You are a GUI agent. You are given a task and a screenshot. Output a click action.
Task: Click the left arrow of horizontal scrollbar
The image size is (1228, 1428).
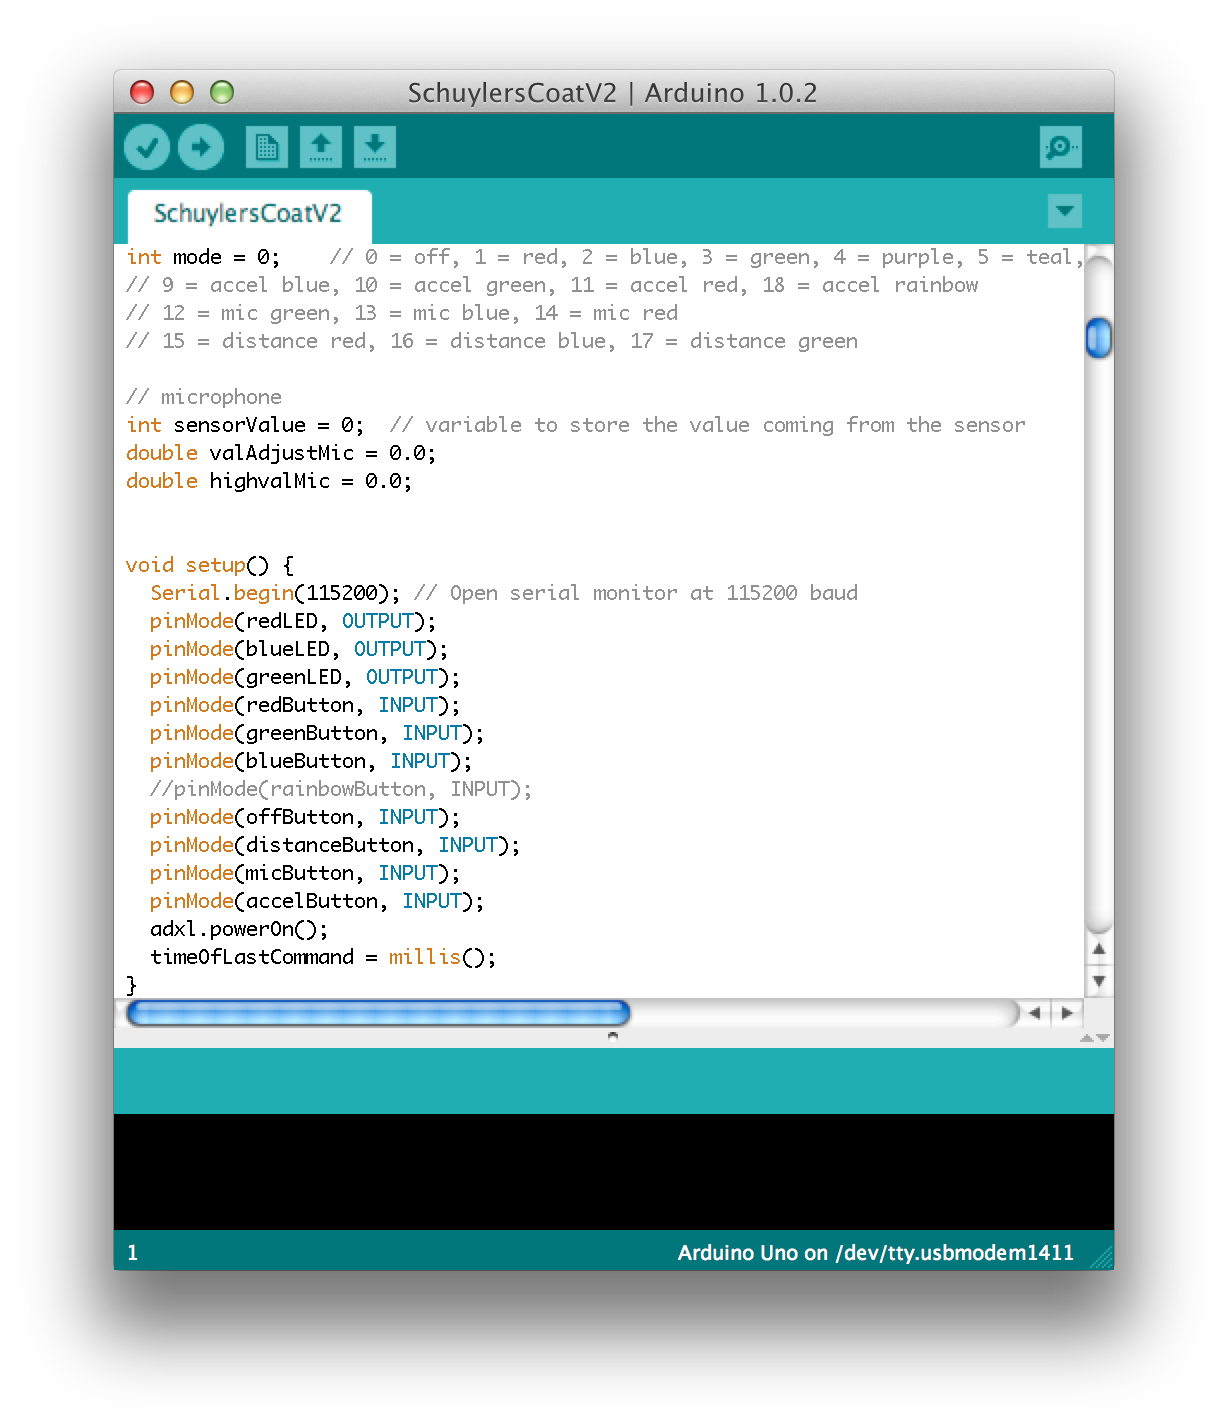(x=1033, y=1013)
